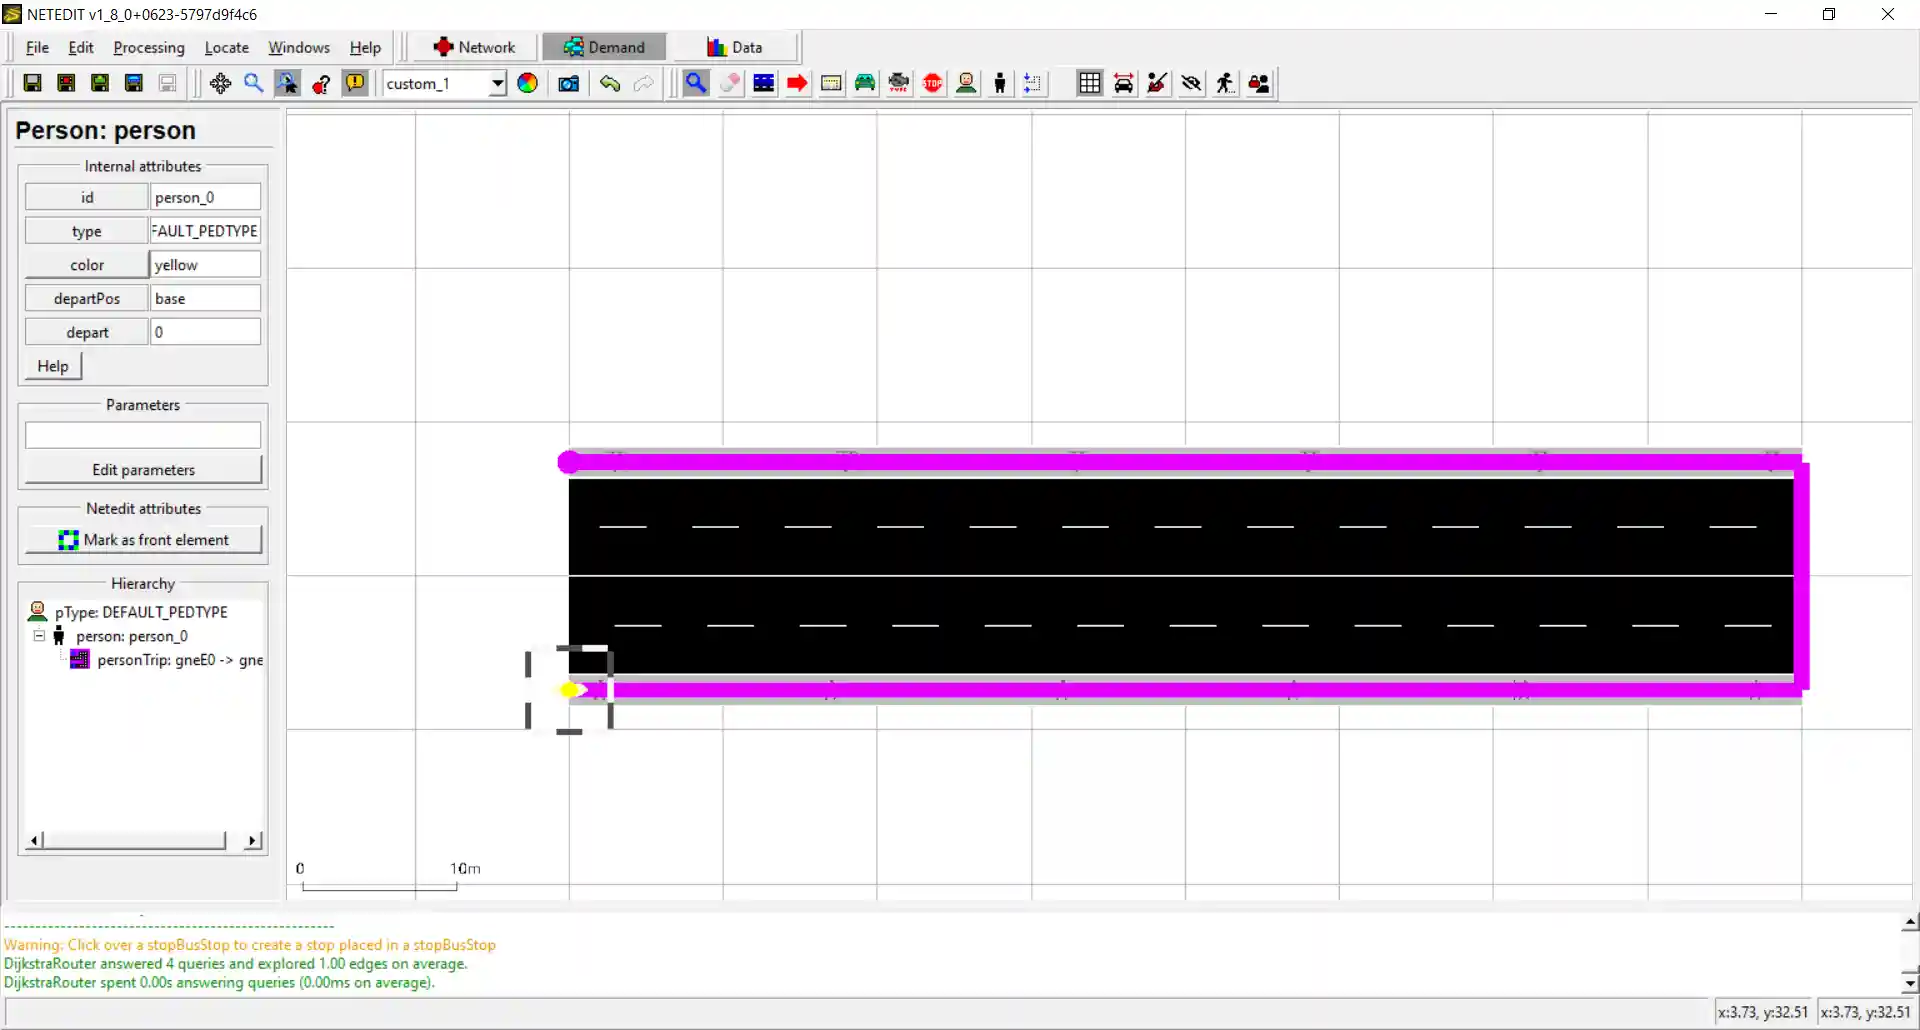
Task: Toggle hide shapes crossed-eye button
Action: tap(1191, 84)
